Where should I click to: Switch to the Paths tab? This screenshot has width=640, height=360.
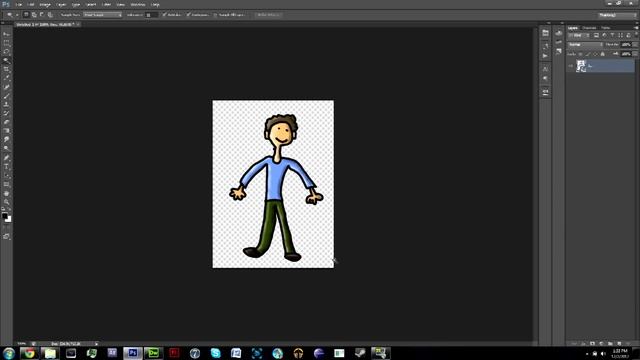pos(606,28)
